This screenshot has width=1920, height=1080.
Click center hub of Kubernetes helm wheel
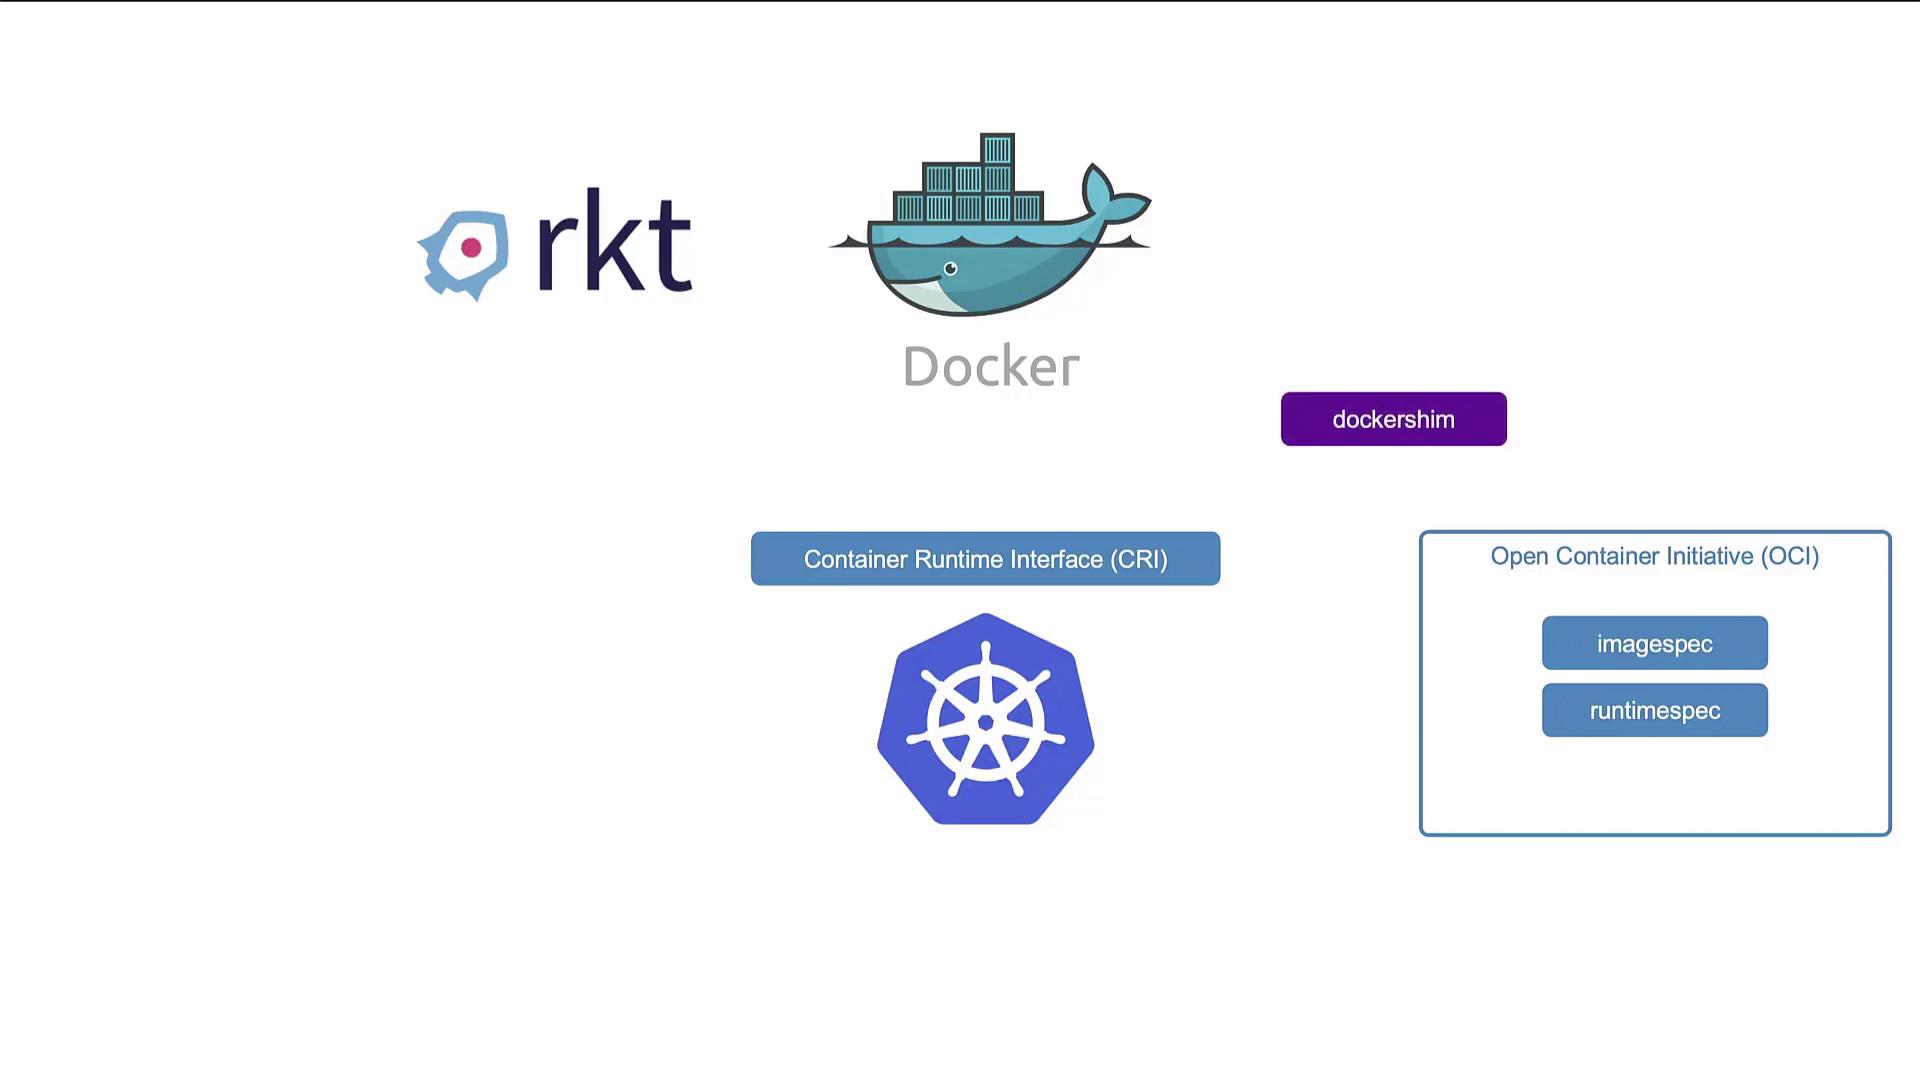point(985,722)
